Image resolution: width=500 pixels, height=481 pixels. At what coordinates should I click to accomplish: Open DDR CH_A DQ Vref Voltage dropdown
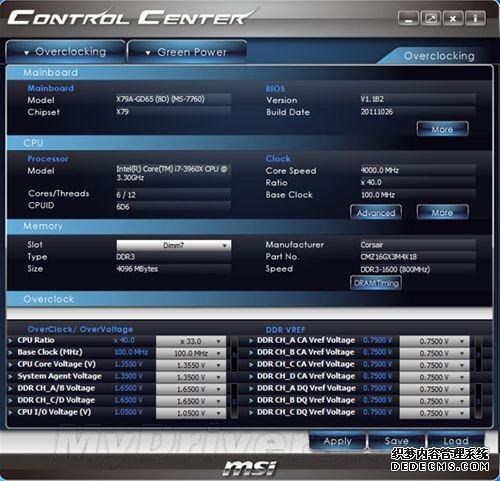[434, 389]
